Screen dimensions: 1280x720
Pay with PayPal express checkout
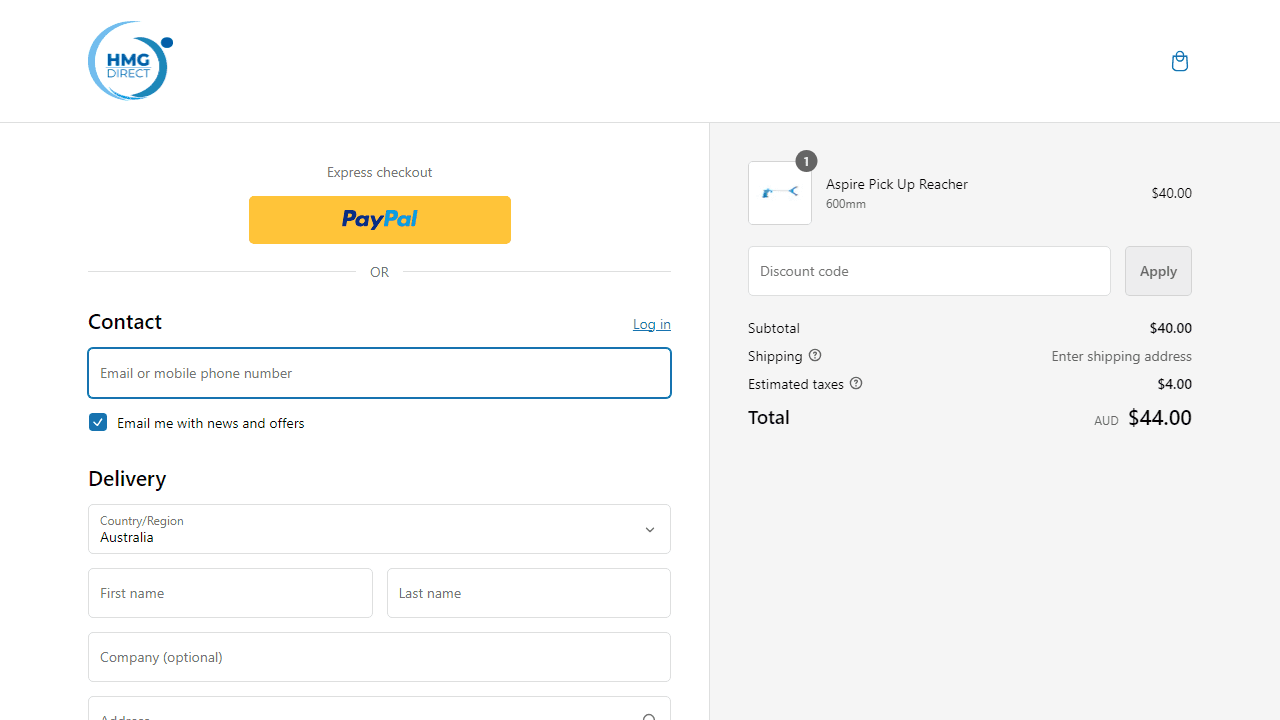tap(380, 220)
